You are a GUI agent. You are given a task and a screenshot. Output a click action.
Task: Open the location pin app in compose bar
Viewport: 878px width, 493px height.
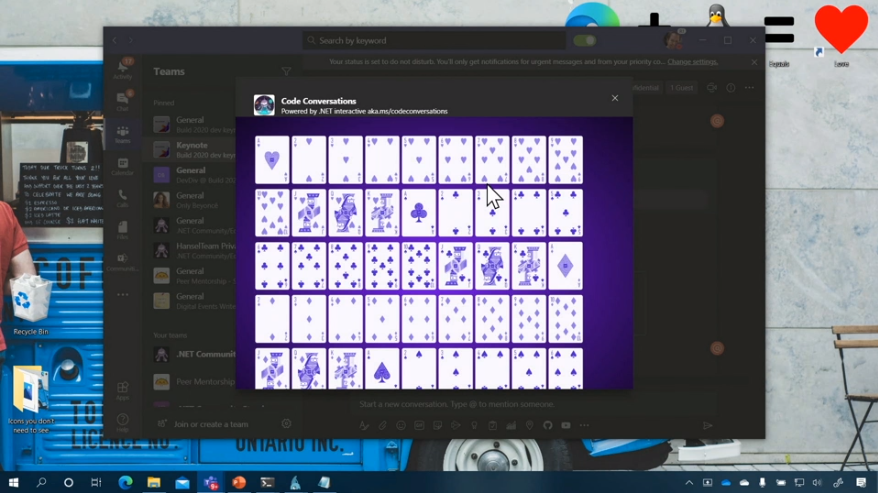click(529, 426)
